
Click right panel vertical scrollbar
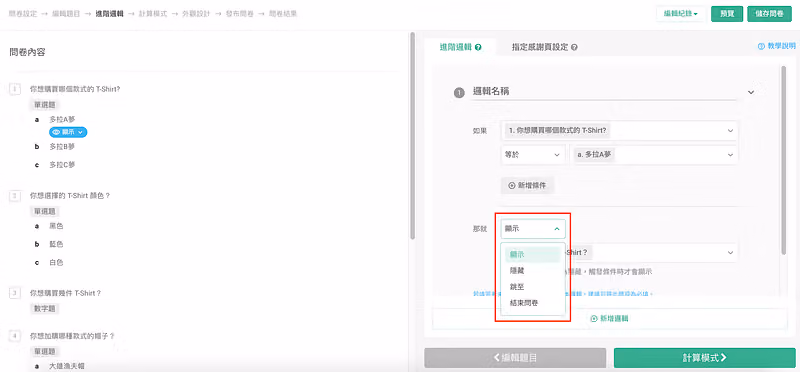point(783,160)
